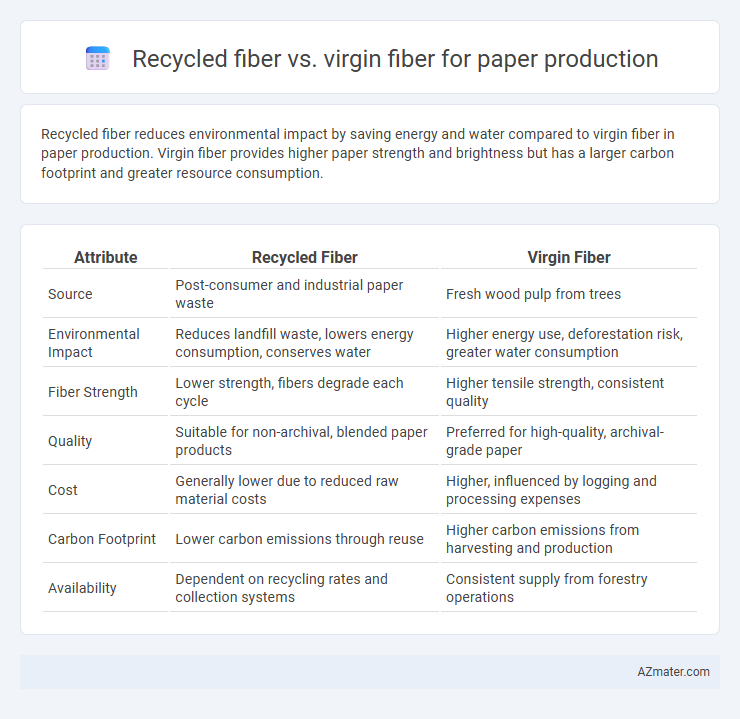The width and height of the screenshot is (740, 719).
Task: Click 'Generally lower due to reduced raw' cell
Action: (304, 490)
